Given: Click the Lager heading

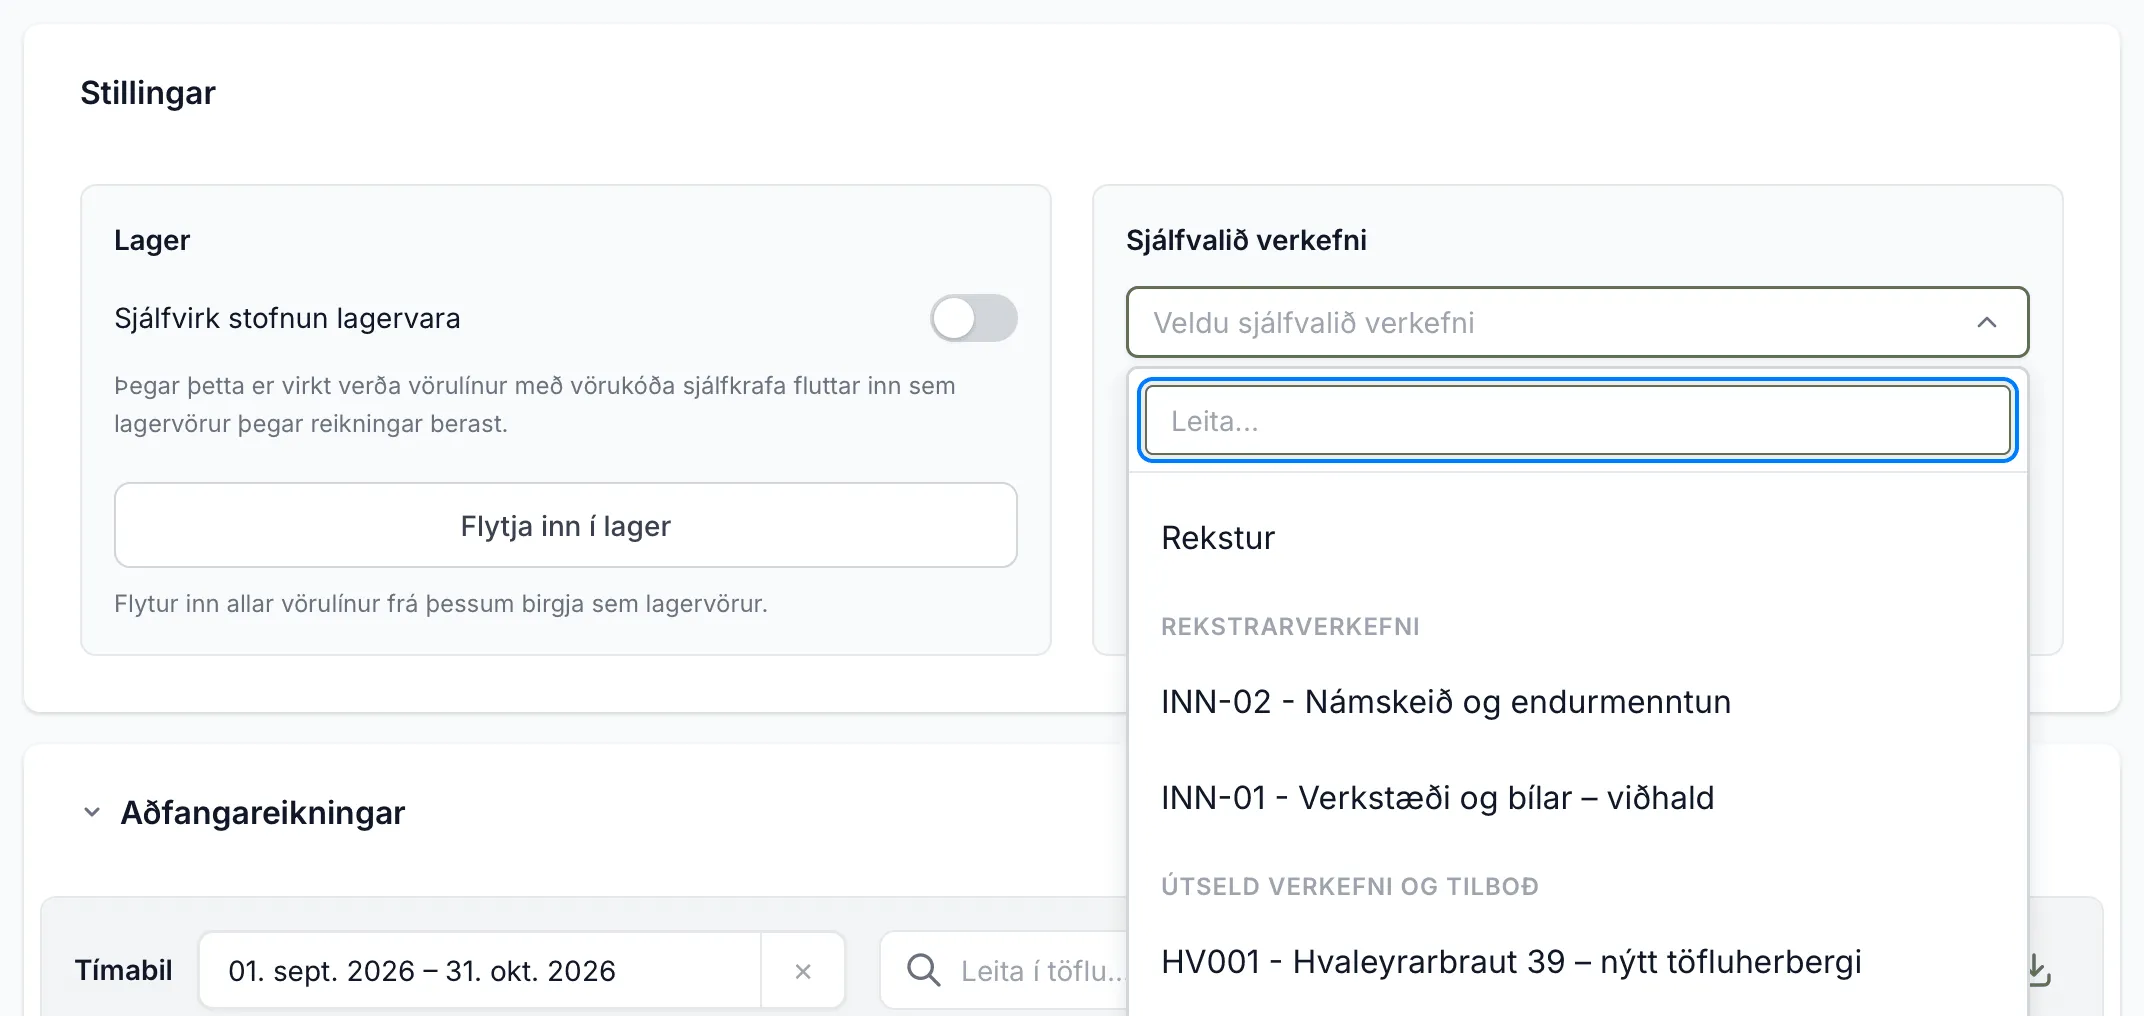Looking at the screenshot, I should coord(152,240).
